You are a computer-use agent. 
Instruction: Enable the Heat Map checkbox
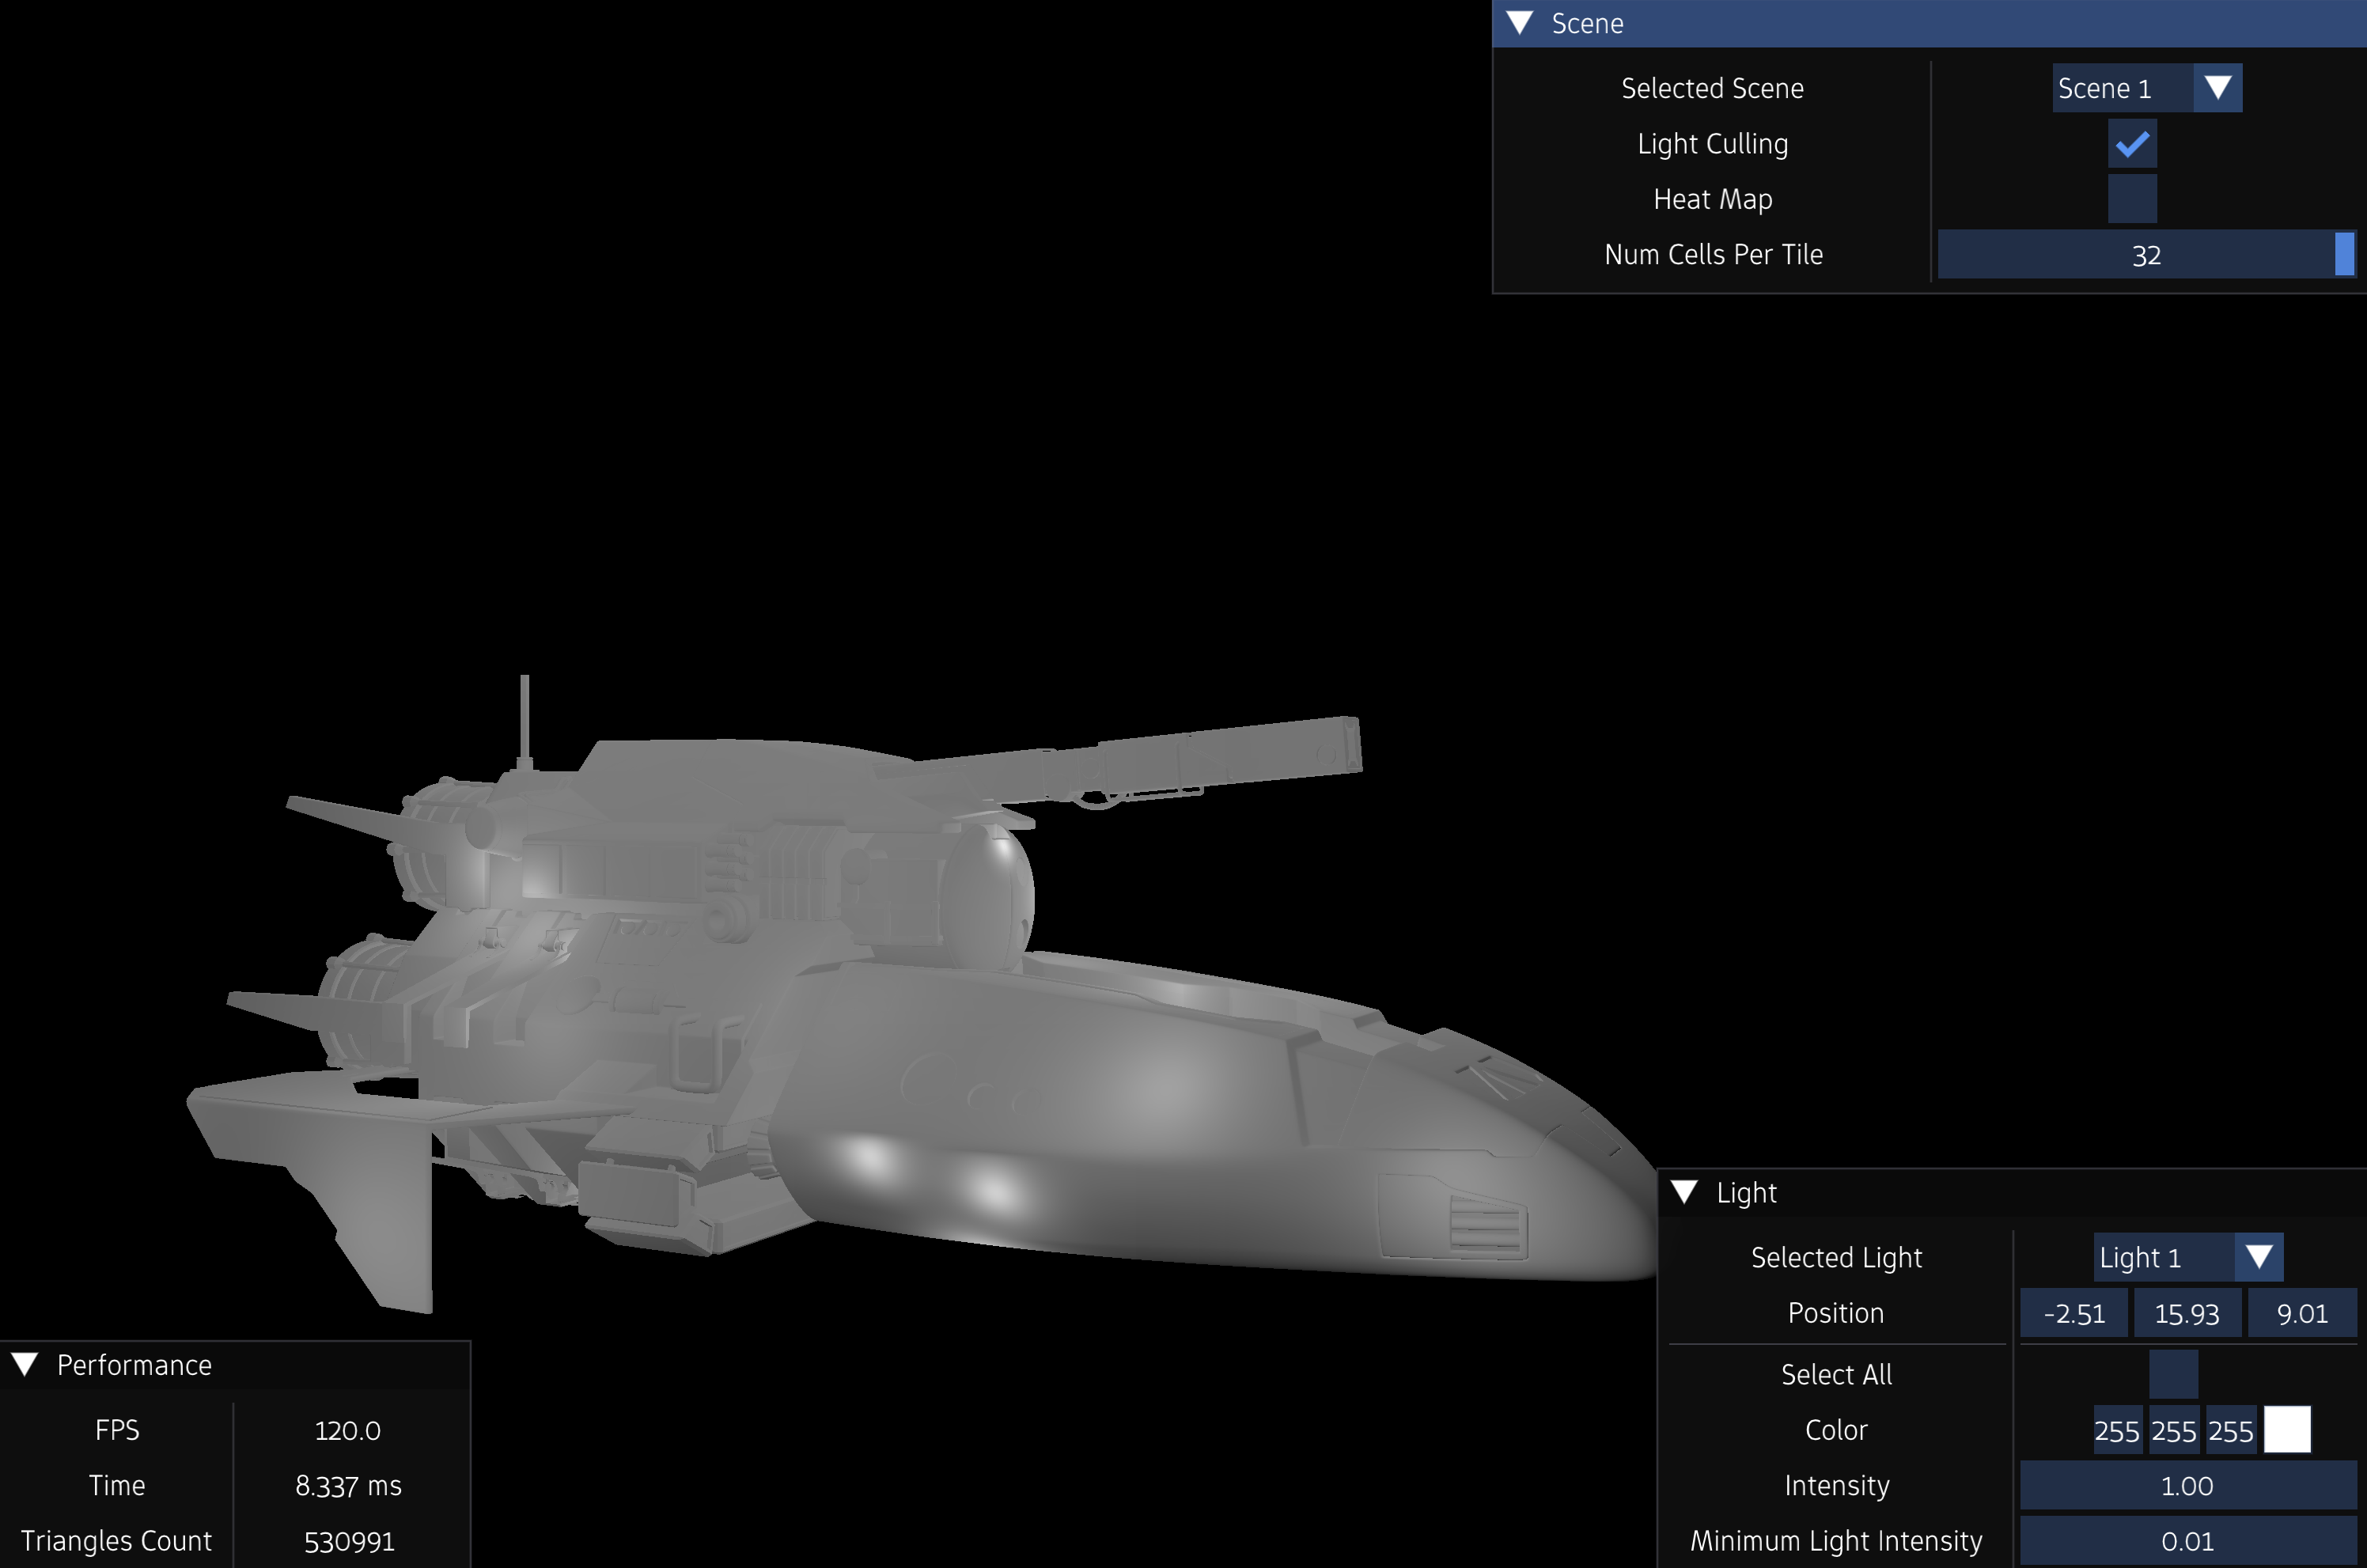(x=2131, y=199)
